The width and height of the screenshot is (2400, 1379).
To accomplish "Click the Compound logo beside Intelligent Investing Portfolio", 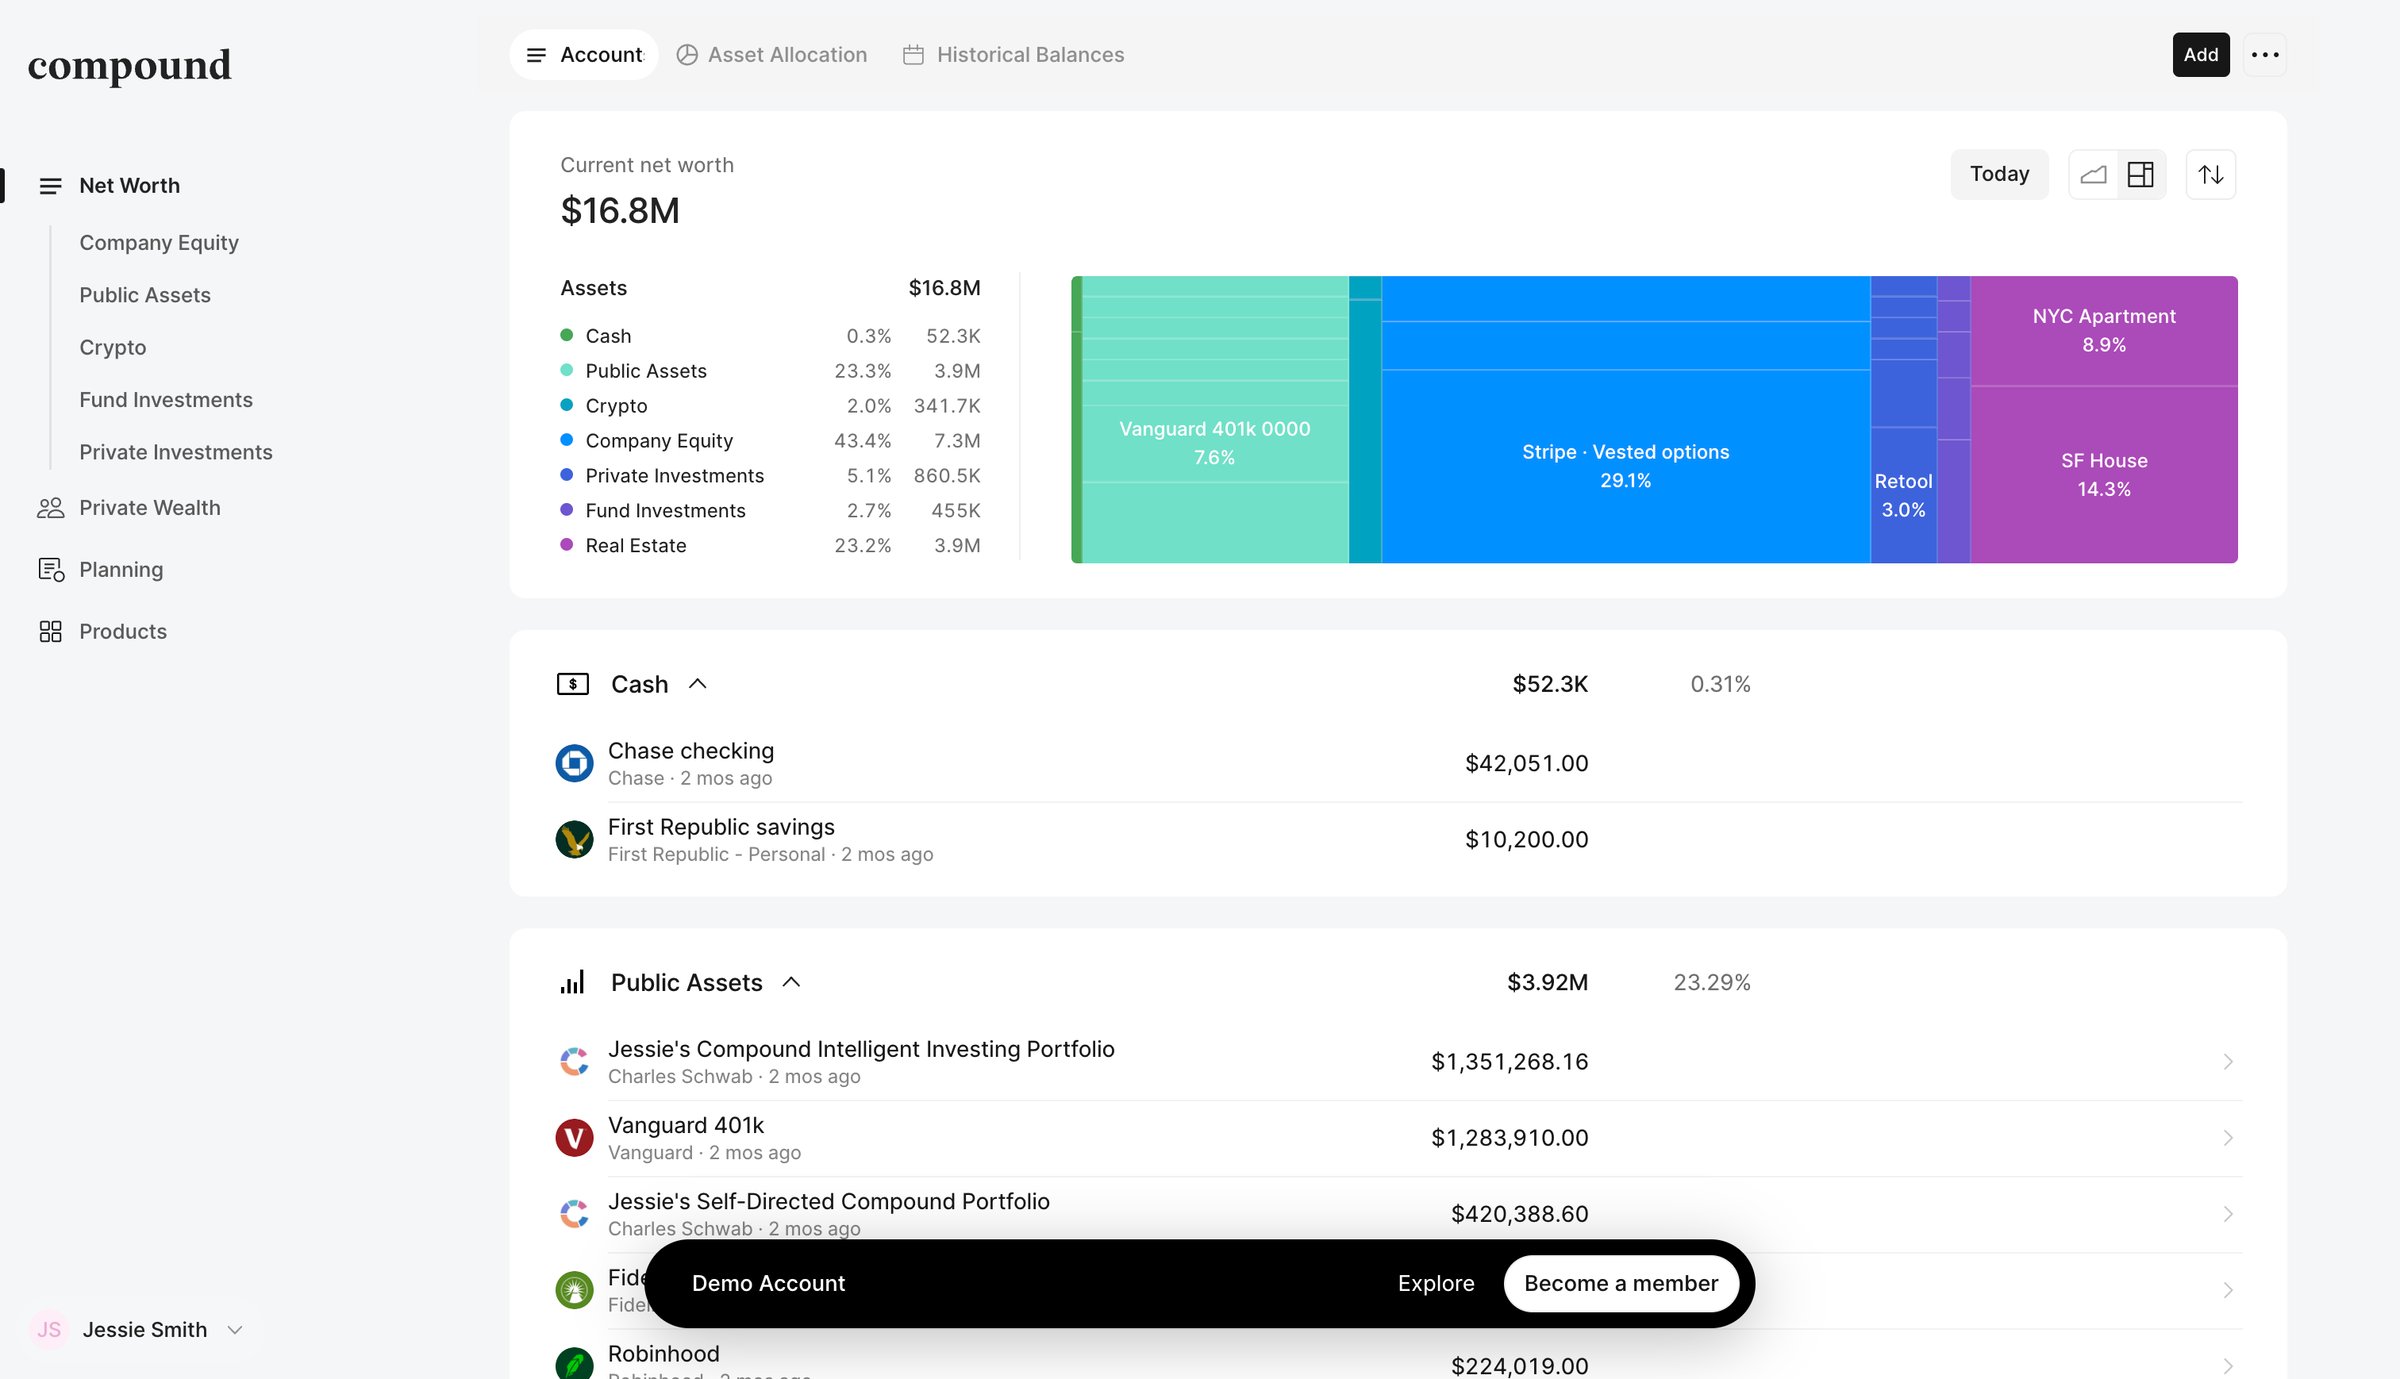I will (x=575, y=1062).
